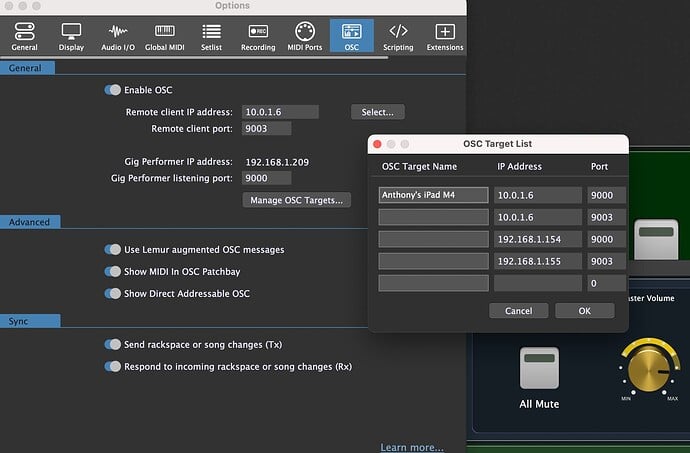Image resolution: width=690 pixels, height=453 pixels.
Task: Switch to the Extensions tab
Action: pyautogui.click(x=445, y=31)
